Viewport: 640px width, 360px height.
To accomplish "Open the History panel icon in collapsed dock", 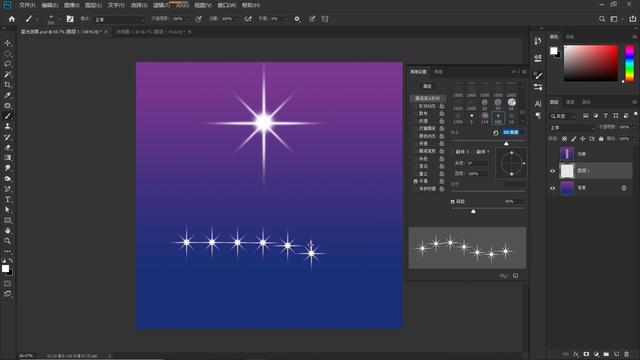I will click(538, 41).
